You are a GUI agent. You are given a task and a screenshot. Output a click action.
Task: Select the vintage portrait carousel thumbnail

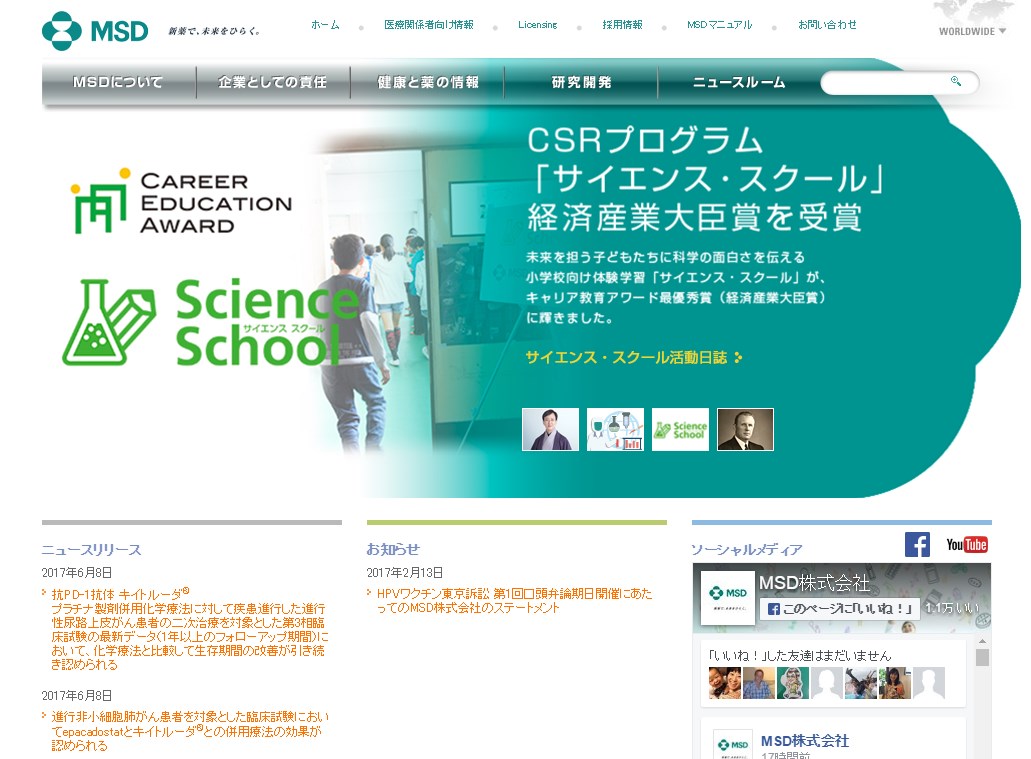tap(746, 429)
